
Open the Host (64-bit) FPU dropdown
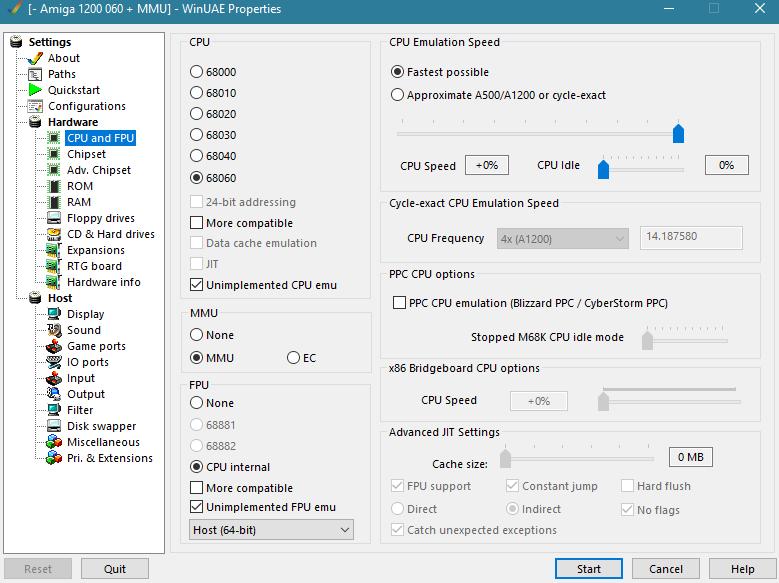click(271, 530)
